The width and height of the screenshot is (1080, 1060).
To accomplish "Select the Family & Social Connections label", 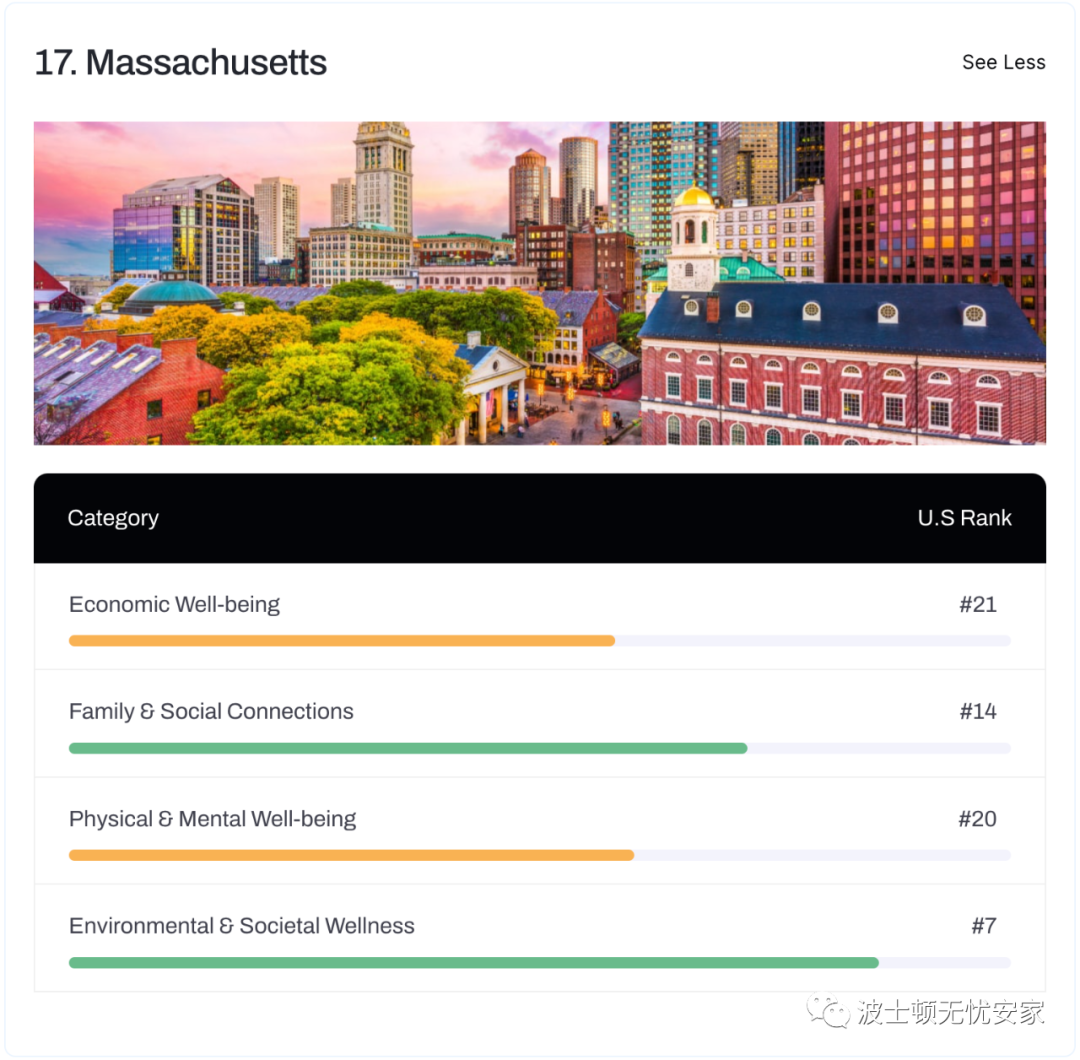I will pyautogui.click(x=211, y=711).
